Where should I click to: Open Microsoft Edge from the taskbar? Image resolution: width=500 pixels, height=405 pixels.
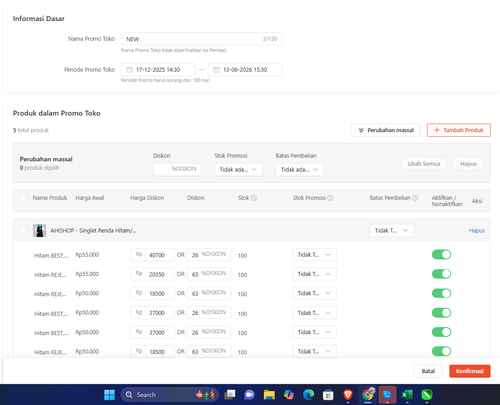pyautogui.click(x=308, y=395)
